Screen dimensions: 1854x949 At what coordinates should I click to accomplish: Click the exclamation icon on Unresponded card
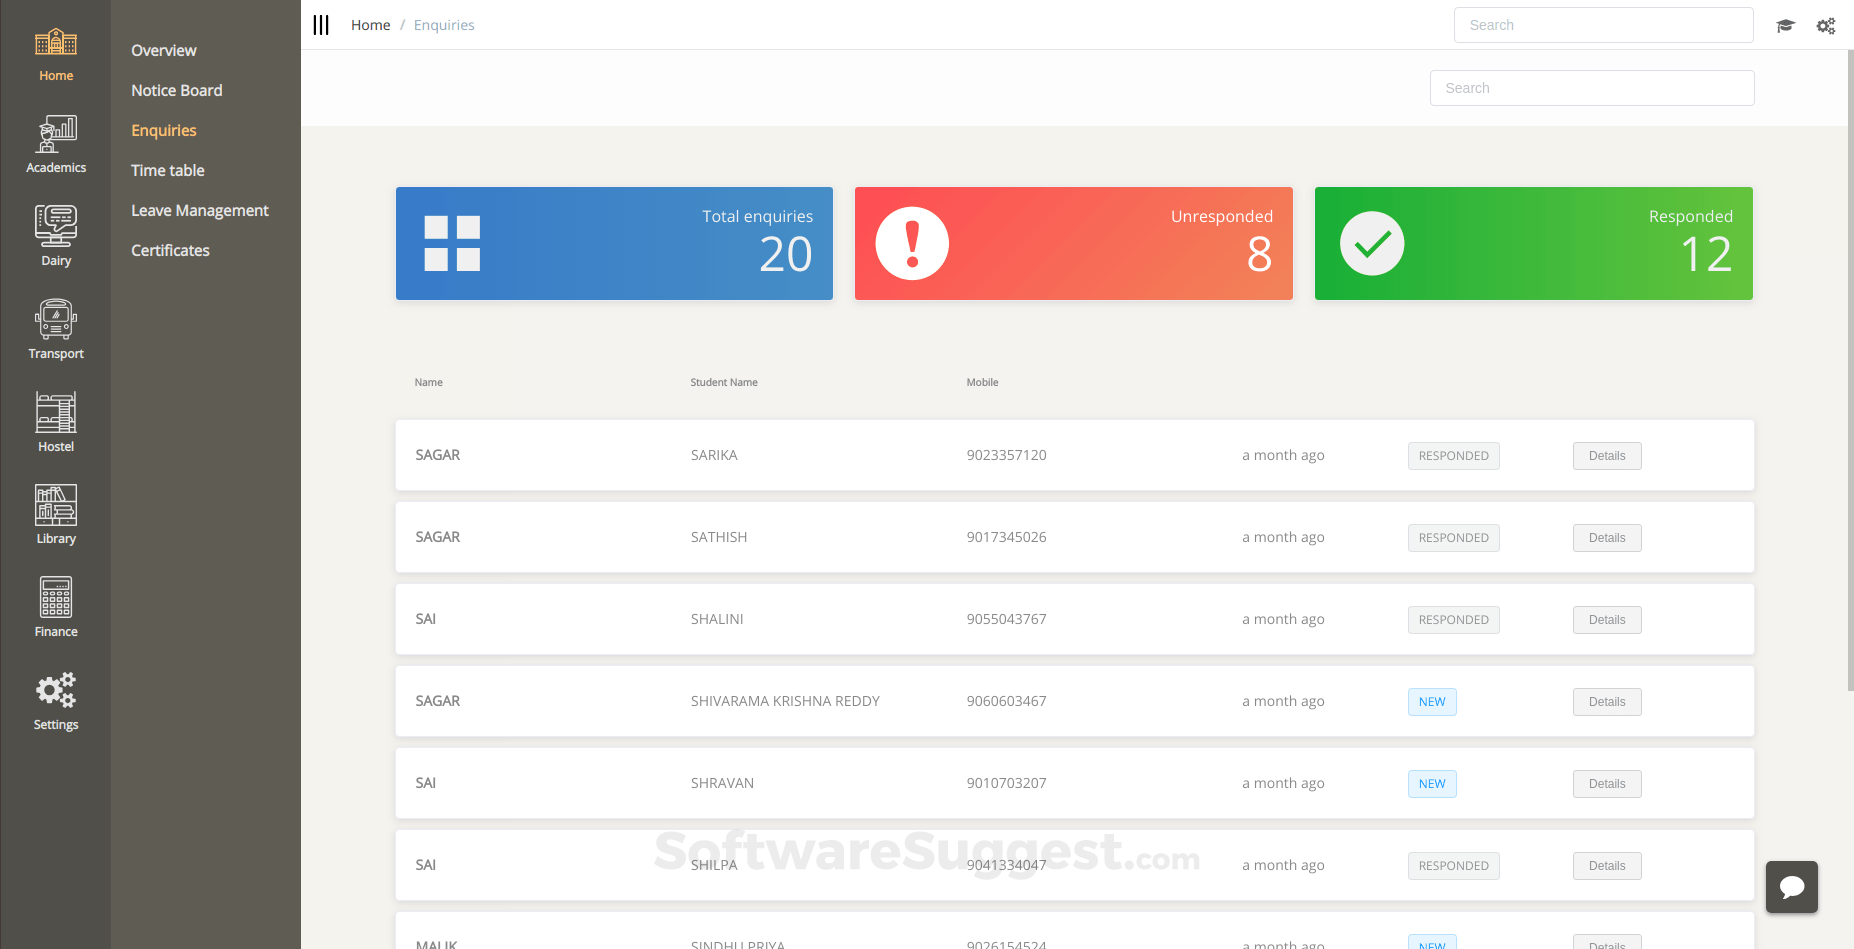[x=912, y=243]
